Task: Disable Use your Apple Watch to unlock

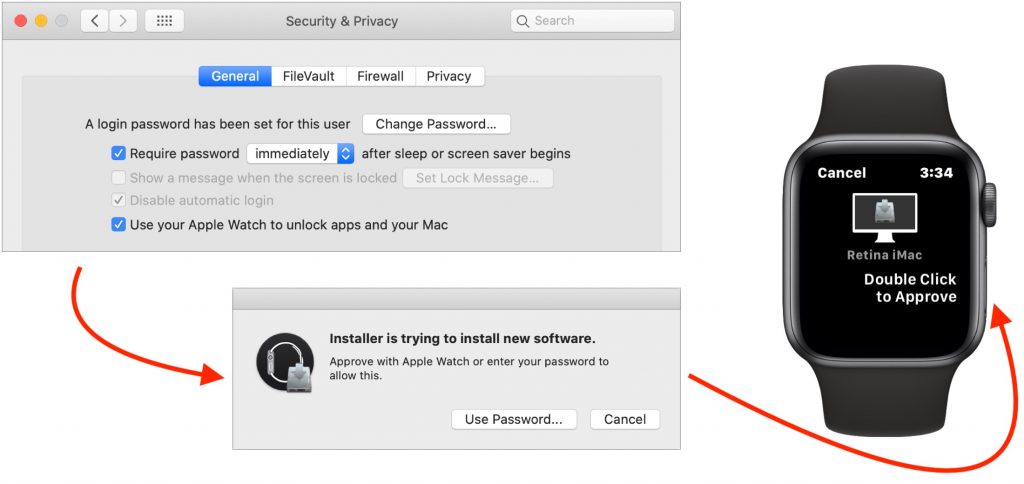Action: [119, 225]
